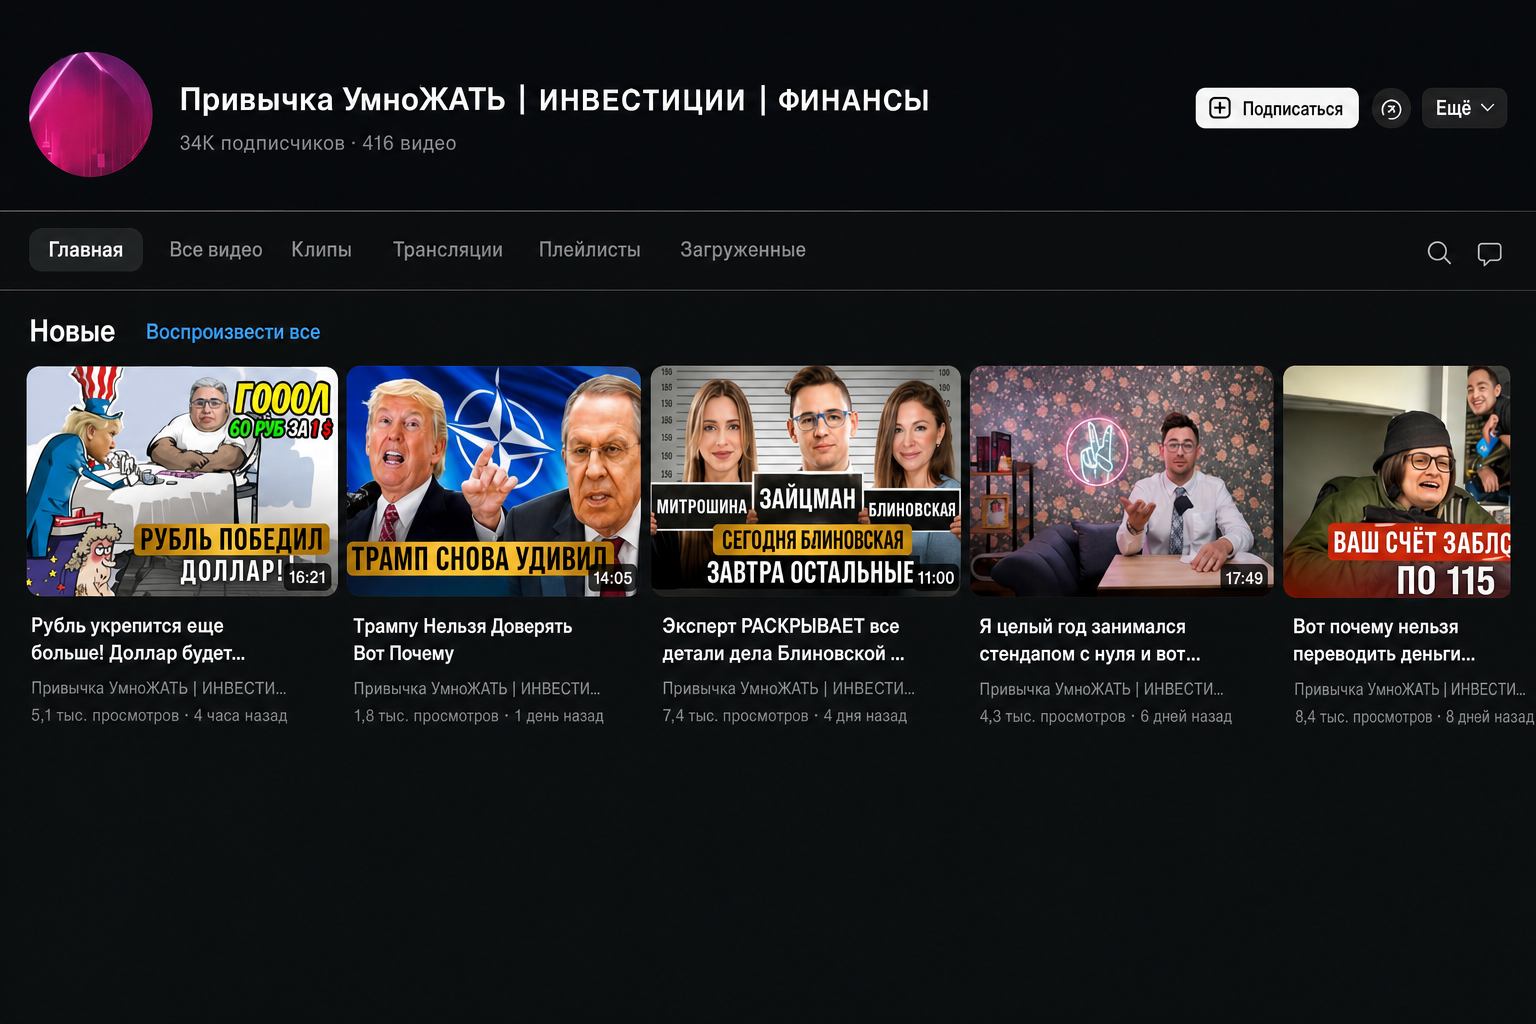Click the 5,1 тыс. просмотров stats line

pos(159,716)
